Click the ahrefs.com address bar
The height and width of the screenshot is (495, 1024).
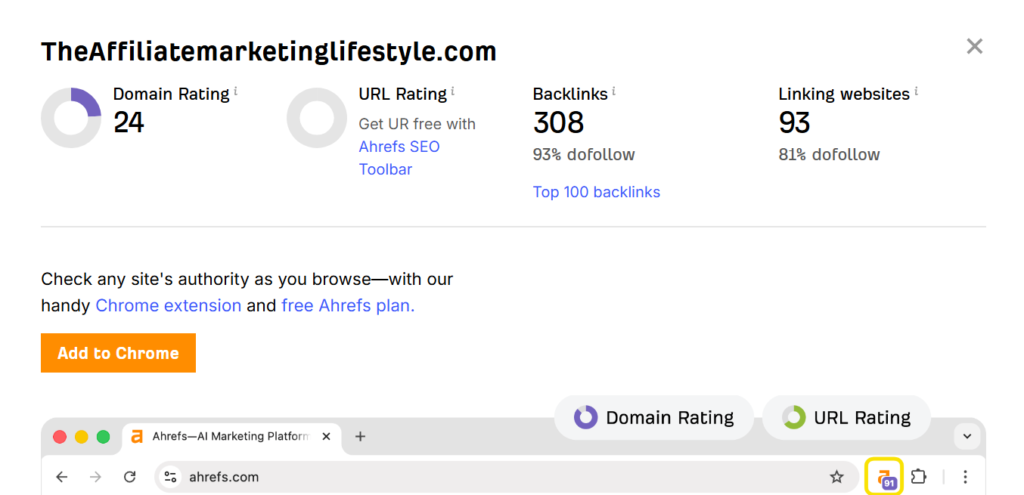(507, 477)
